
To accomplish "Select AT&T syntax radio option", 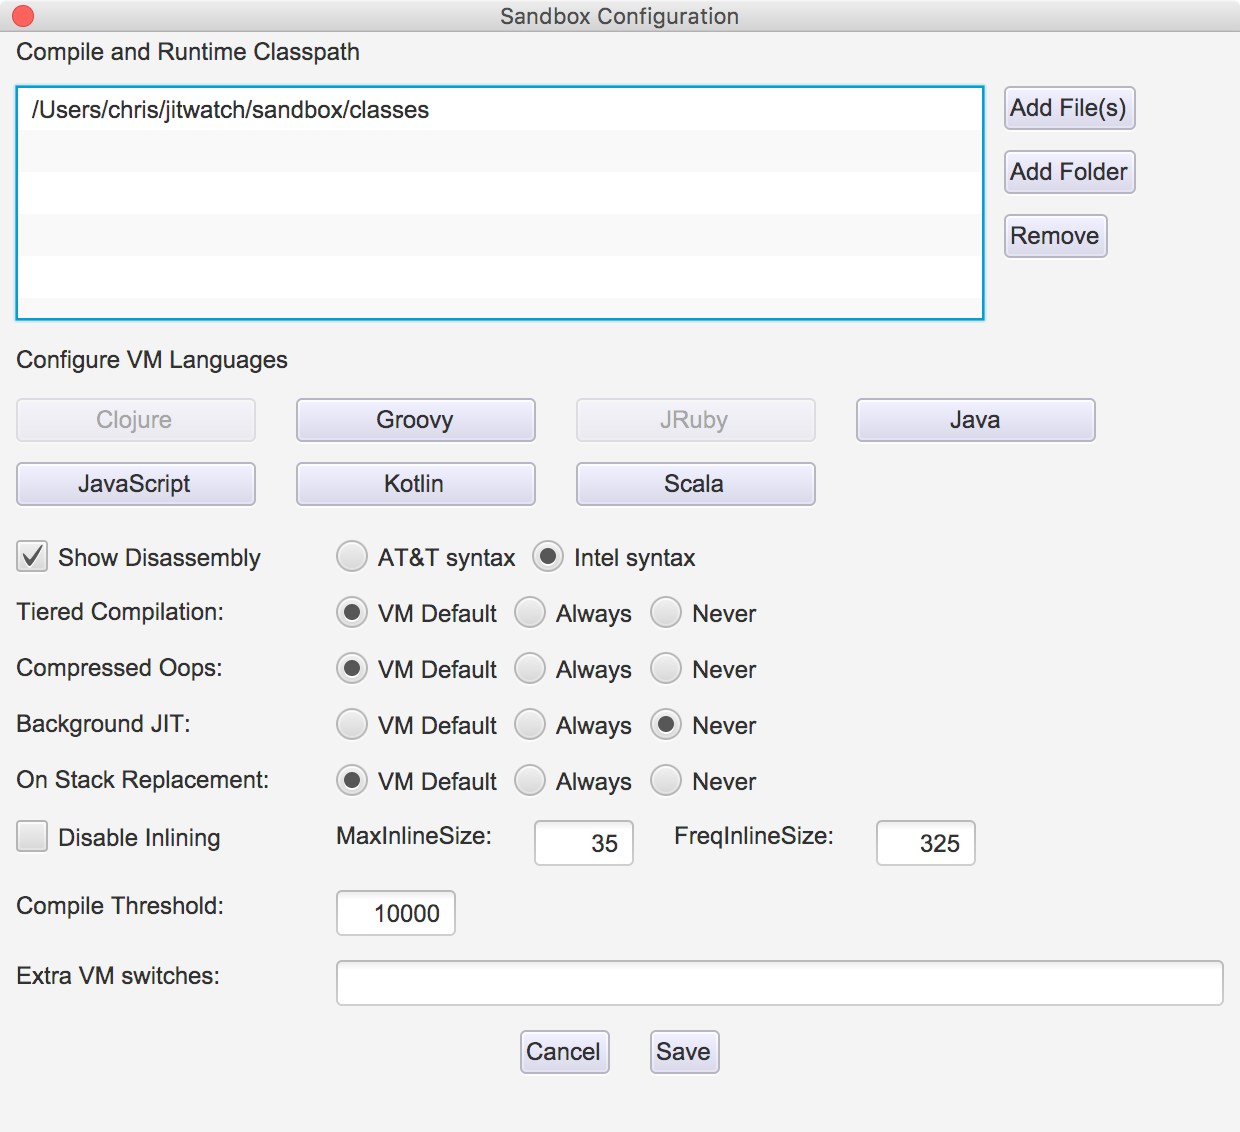I will click(x=352, y=556).
